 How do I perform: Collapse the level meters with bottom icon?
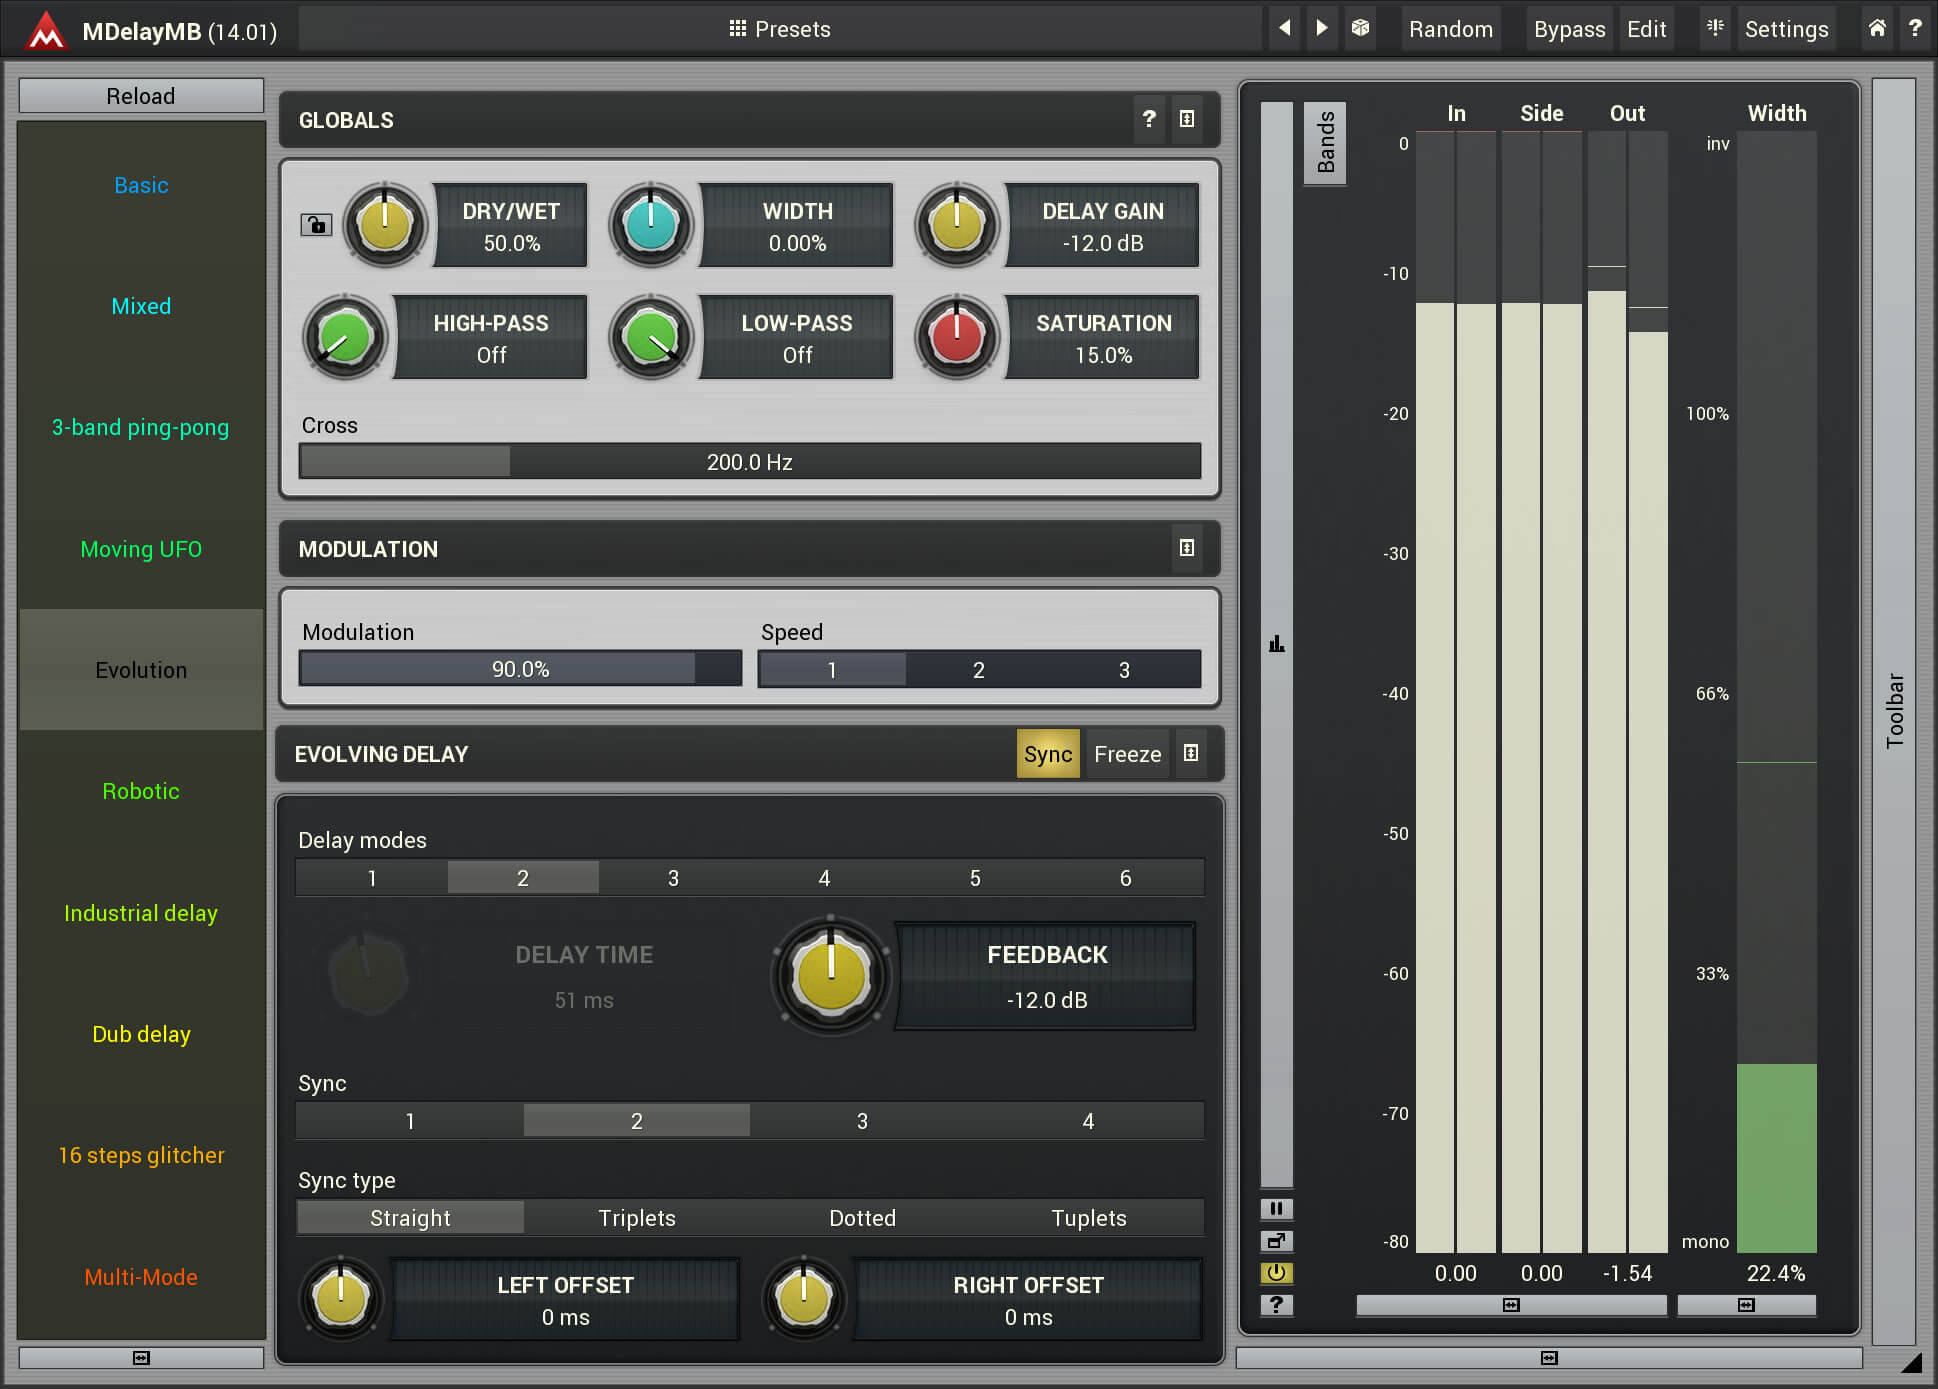coord(1511,1305)
